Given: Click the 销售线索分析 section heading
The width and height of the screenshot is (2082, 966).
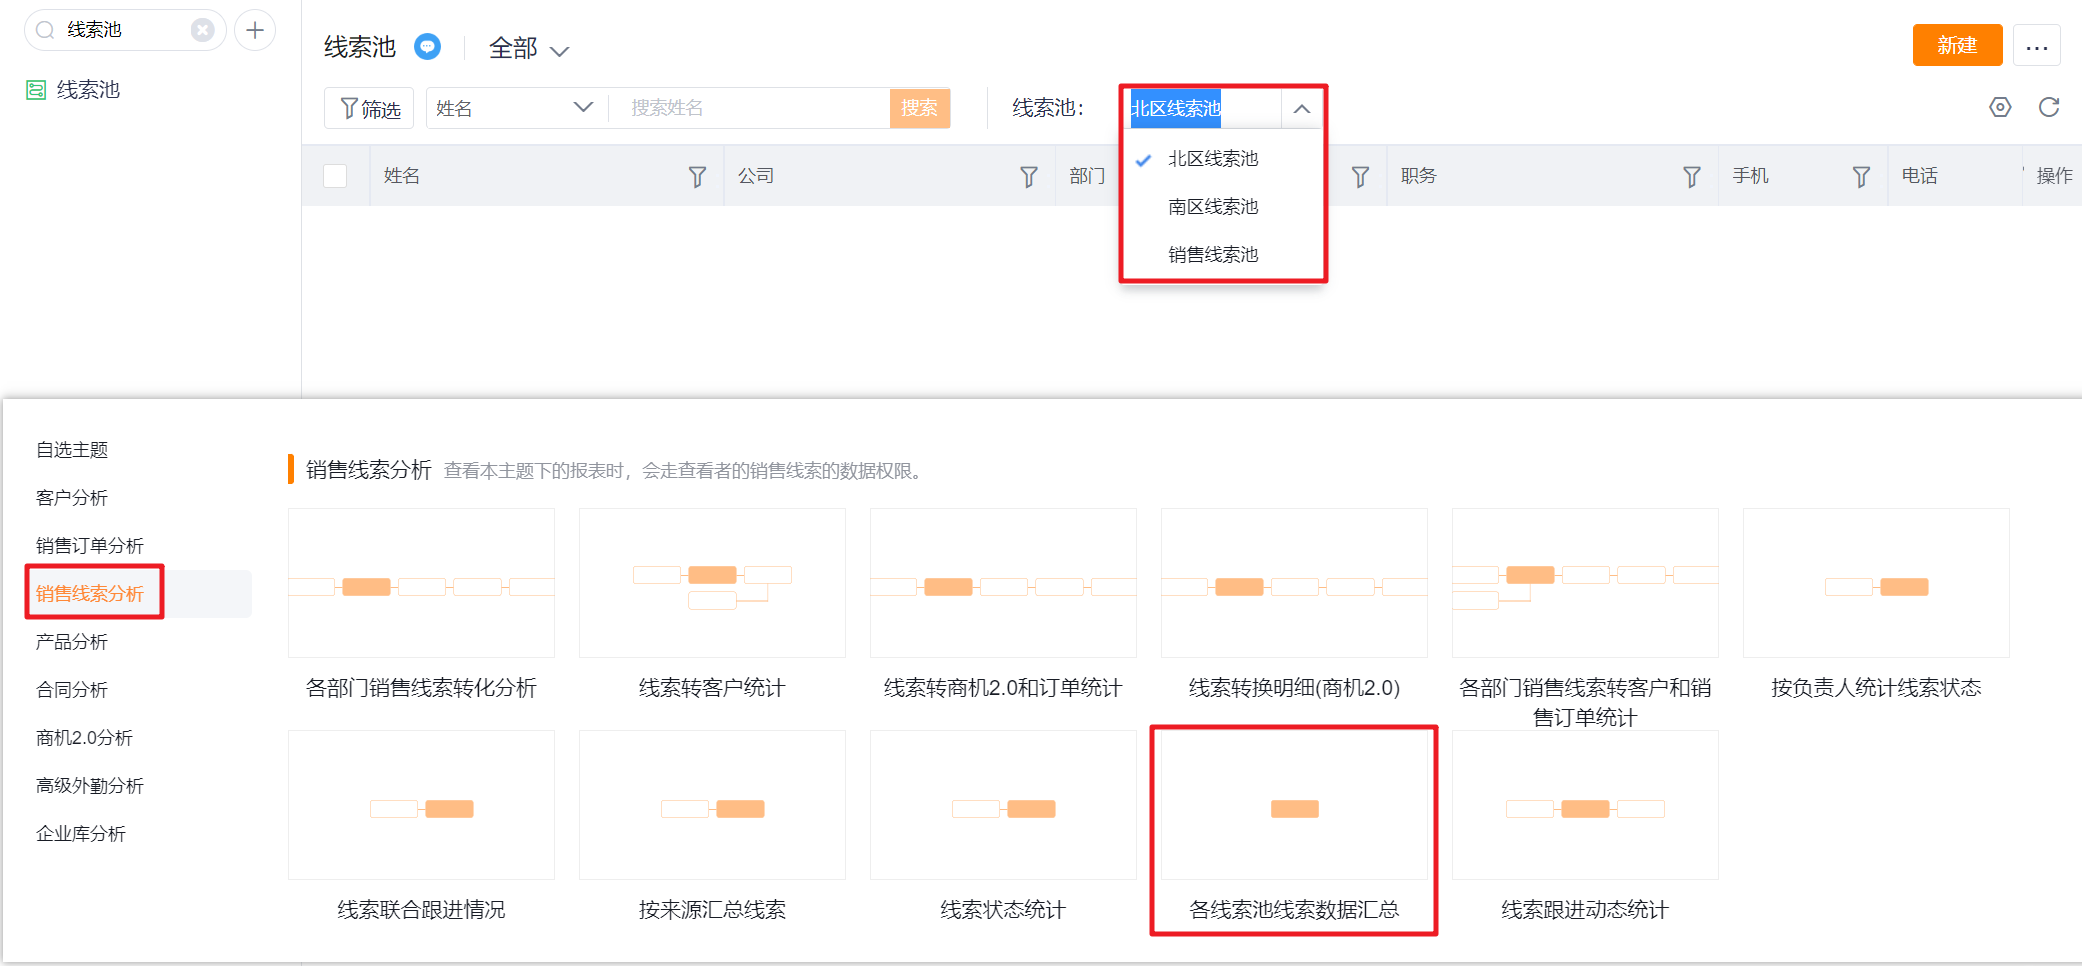Looking at the screenshot, I should (x=369, y=470).
